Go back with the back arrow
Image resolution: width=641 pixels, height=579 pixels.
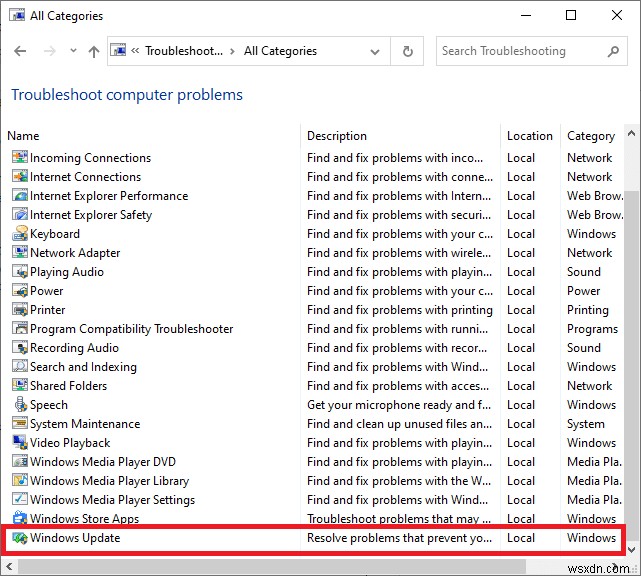click(20, 51)
